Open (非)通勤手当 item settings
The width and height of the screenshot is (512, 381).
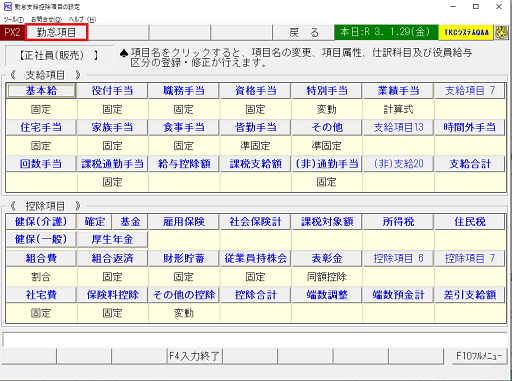pos(327,164)
